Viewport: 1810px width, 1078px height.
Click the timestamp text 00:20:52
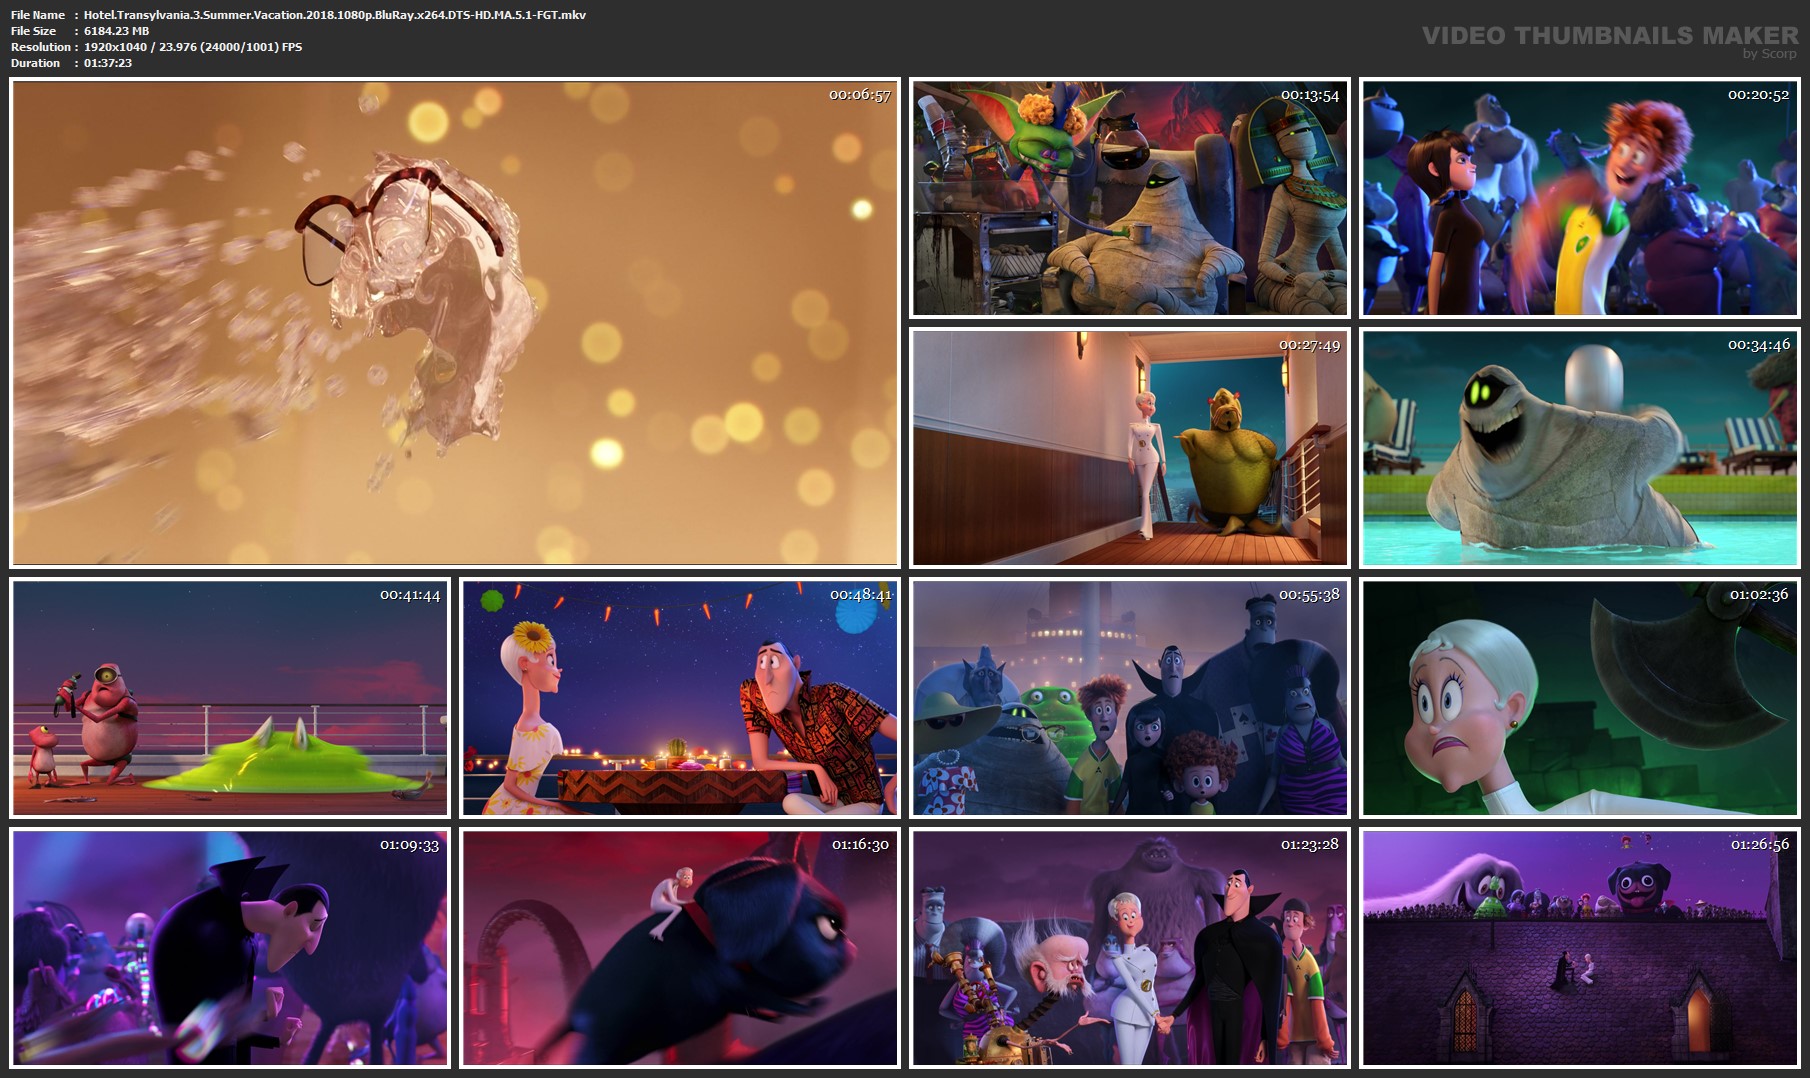(1759, 95)
